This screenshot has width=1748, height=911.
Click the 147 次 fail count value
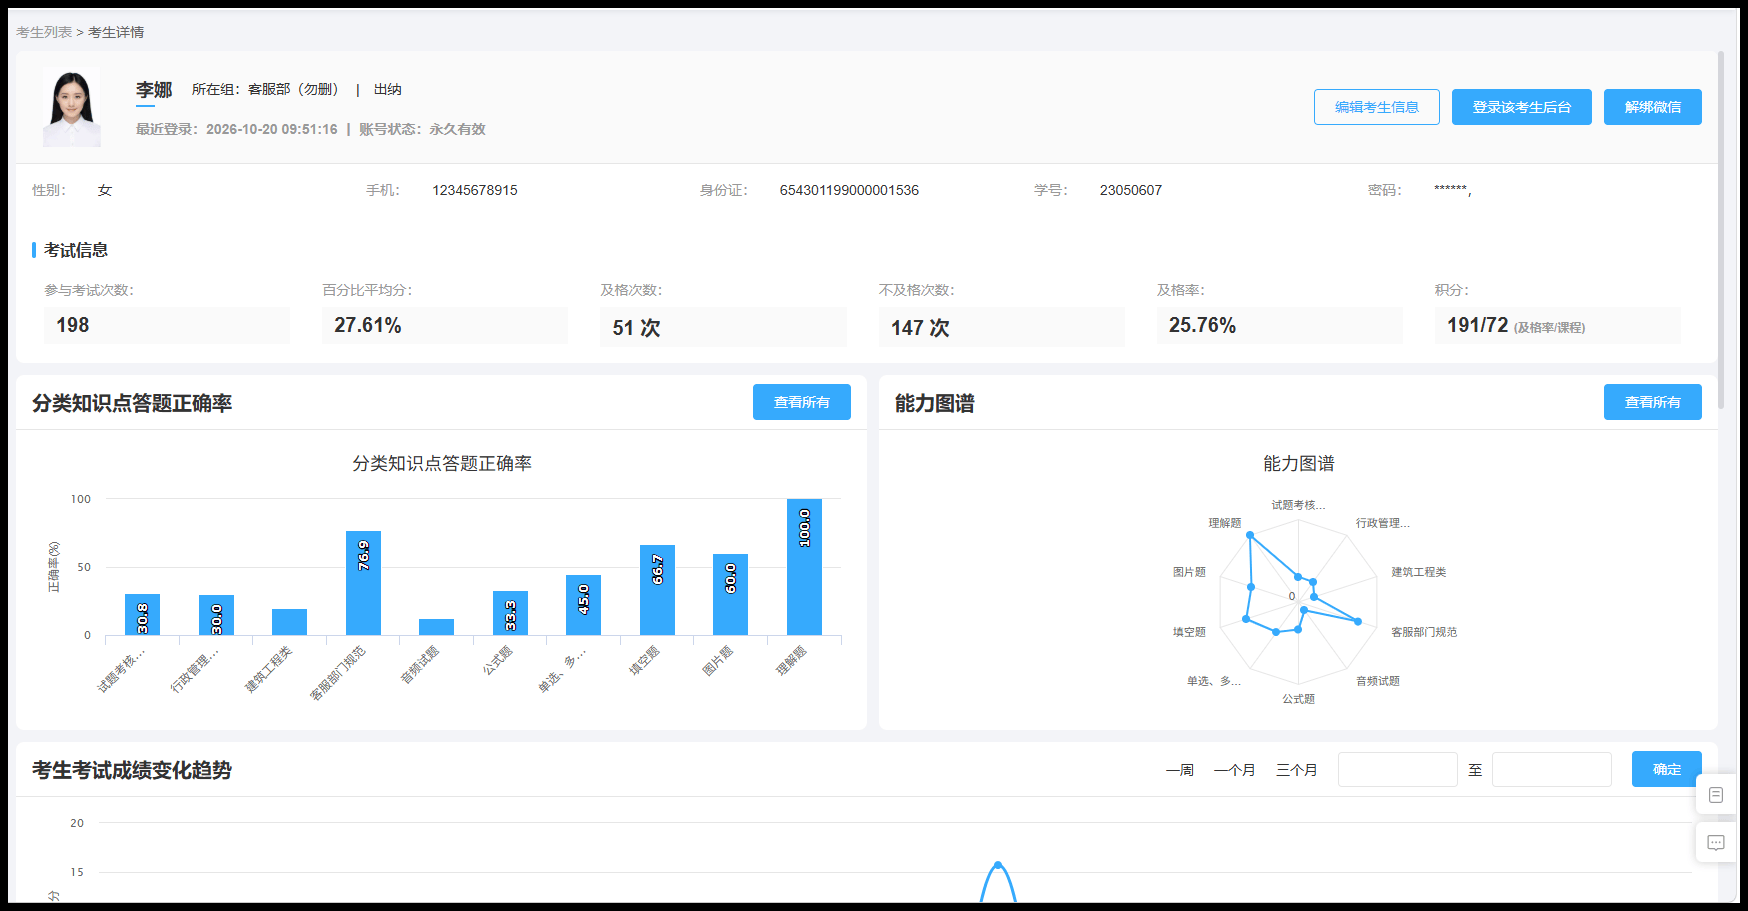(x=920, y=328)
